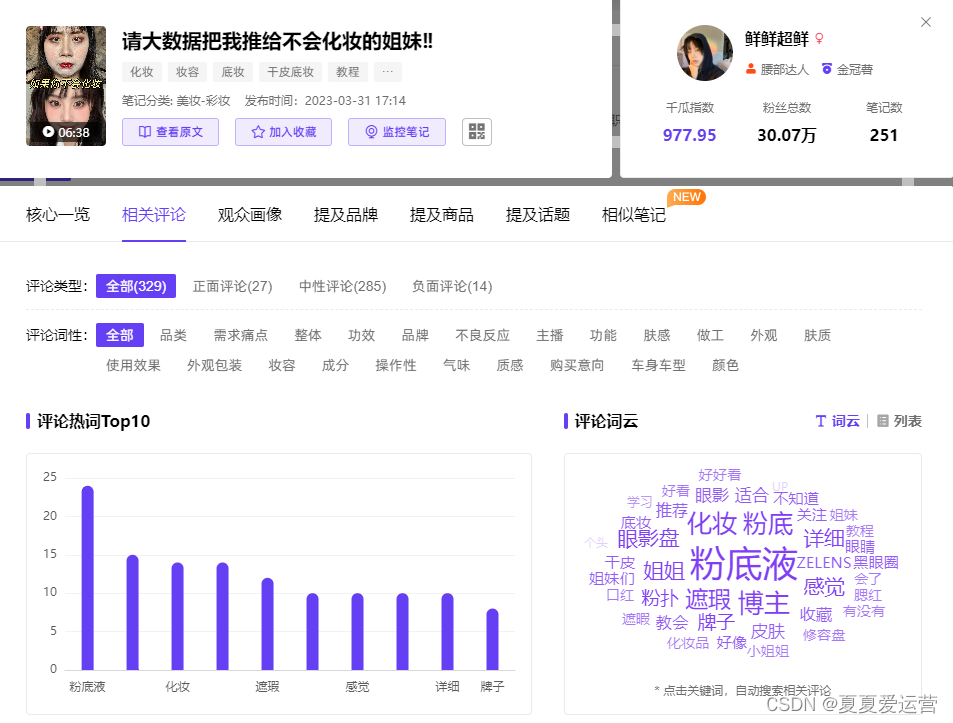Filter word type by 品牌
This screenshot has width=953, height=723.
(415, 335)
